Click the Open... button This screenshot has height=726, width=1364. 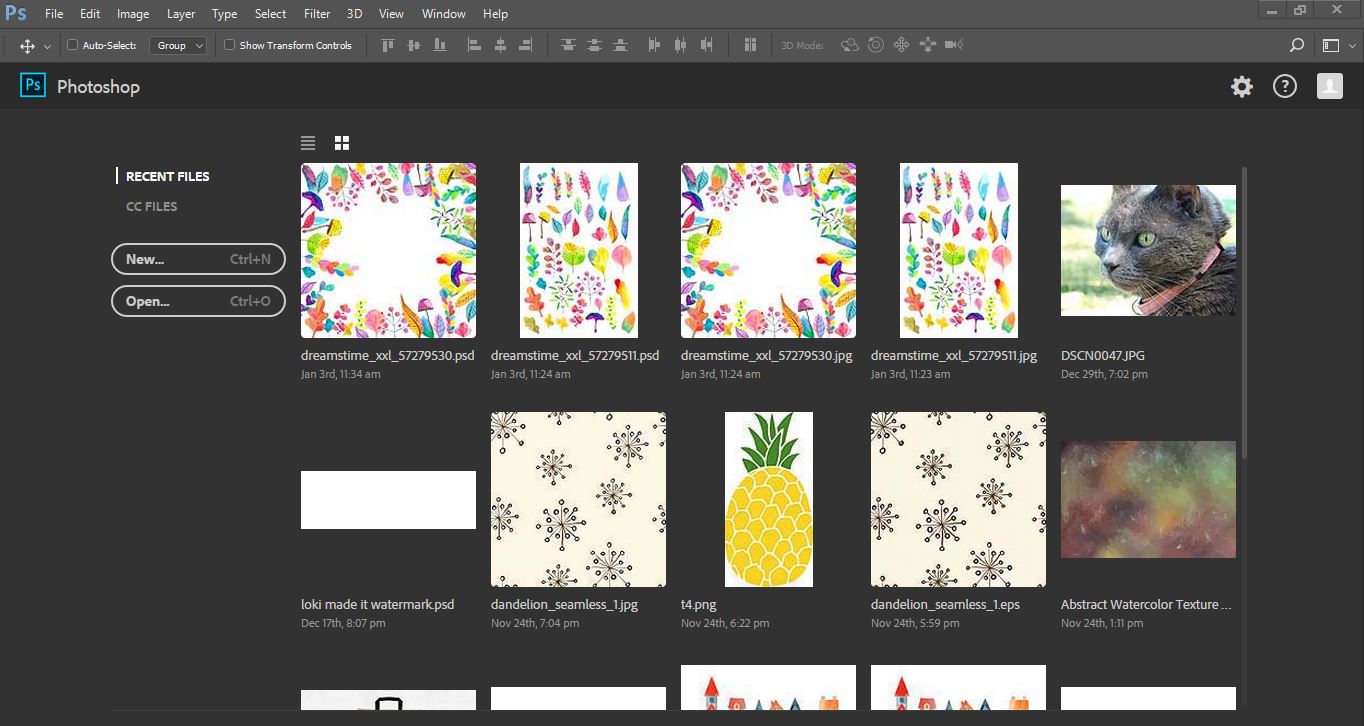(197, 301)
